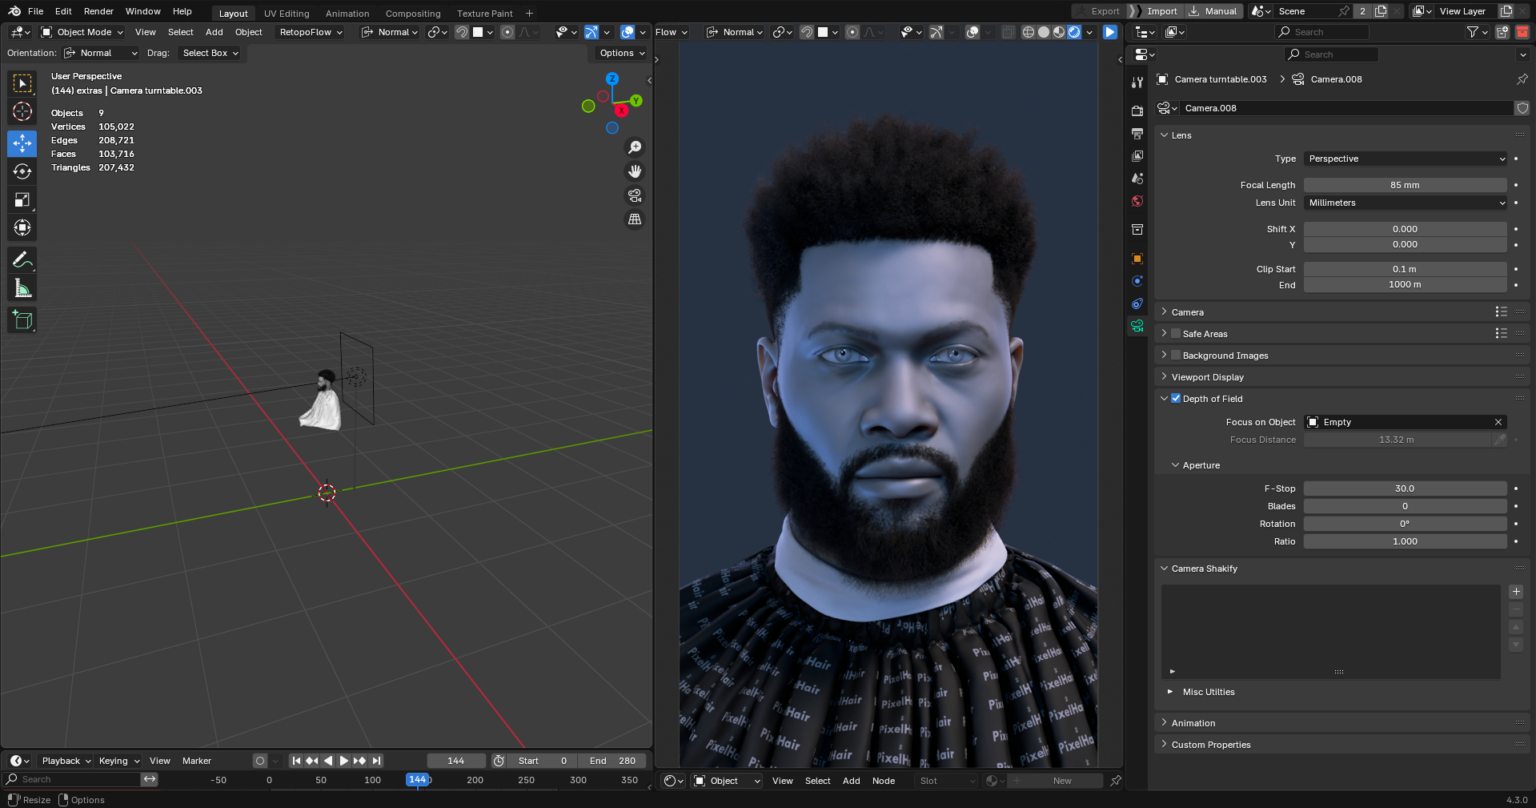Activate the Measure tool
Viewport: 1536px width, 808px height.
[22, 288]
